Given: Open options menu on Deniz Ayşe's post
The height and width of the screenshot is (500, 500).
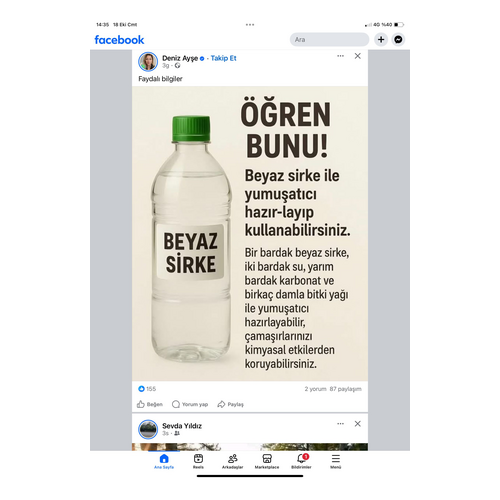Looking at the screenshot, I should (340, 56).
